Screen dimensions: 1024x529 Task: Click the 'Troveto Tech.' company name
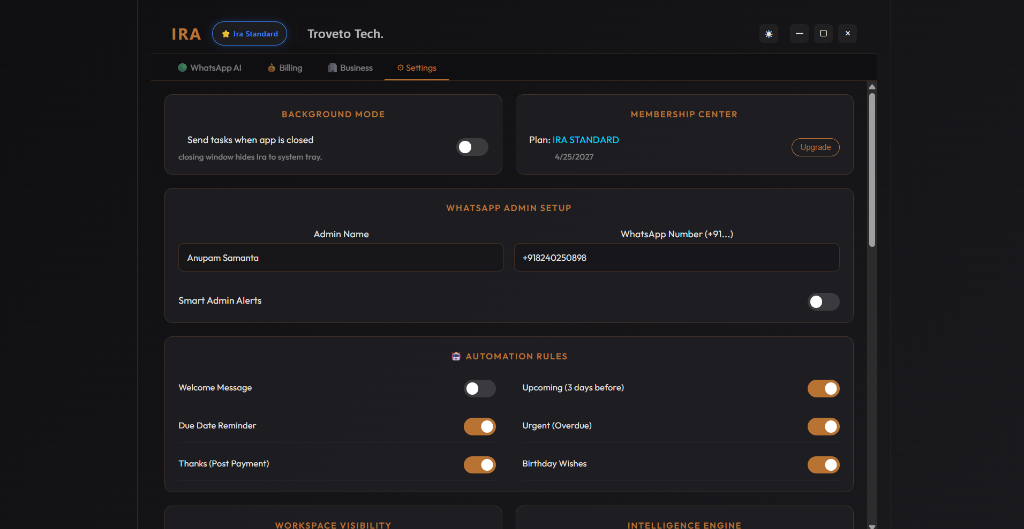(345, 34)
